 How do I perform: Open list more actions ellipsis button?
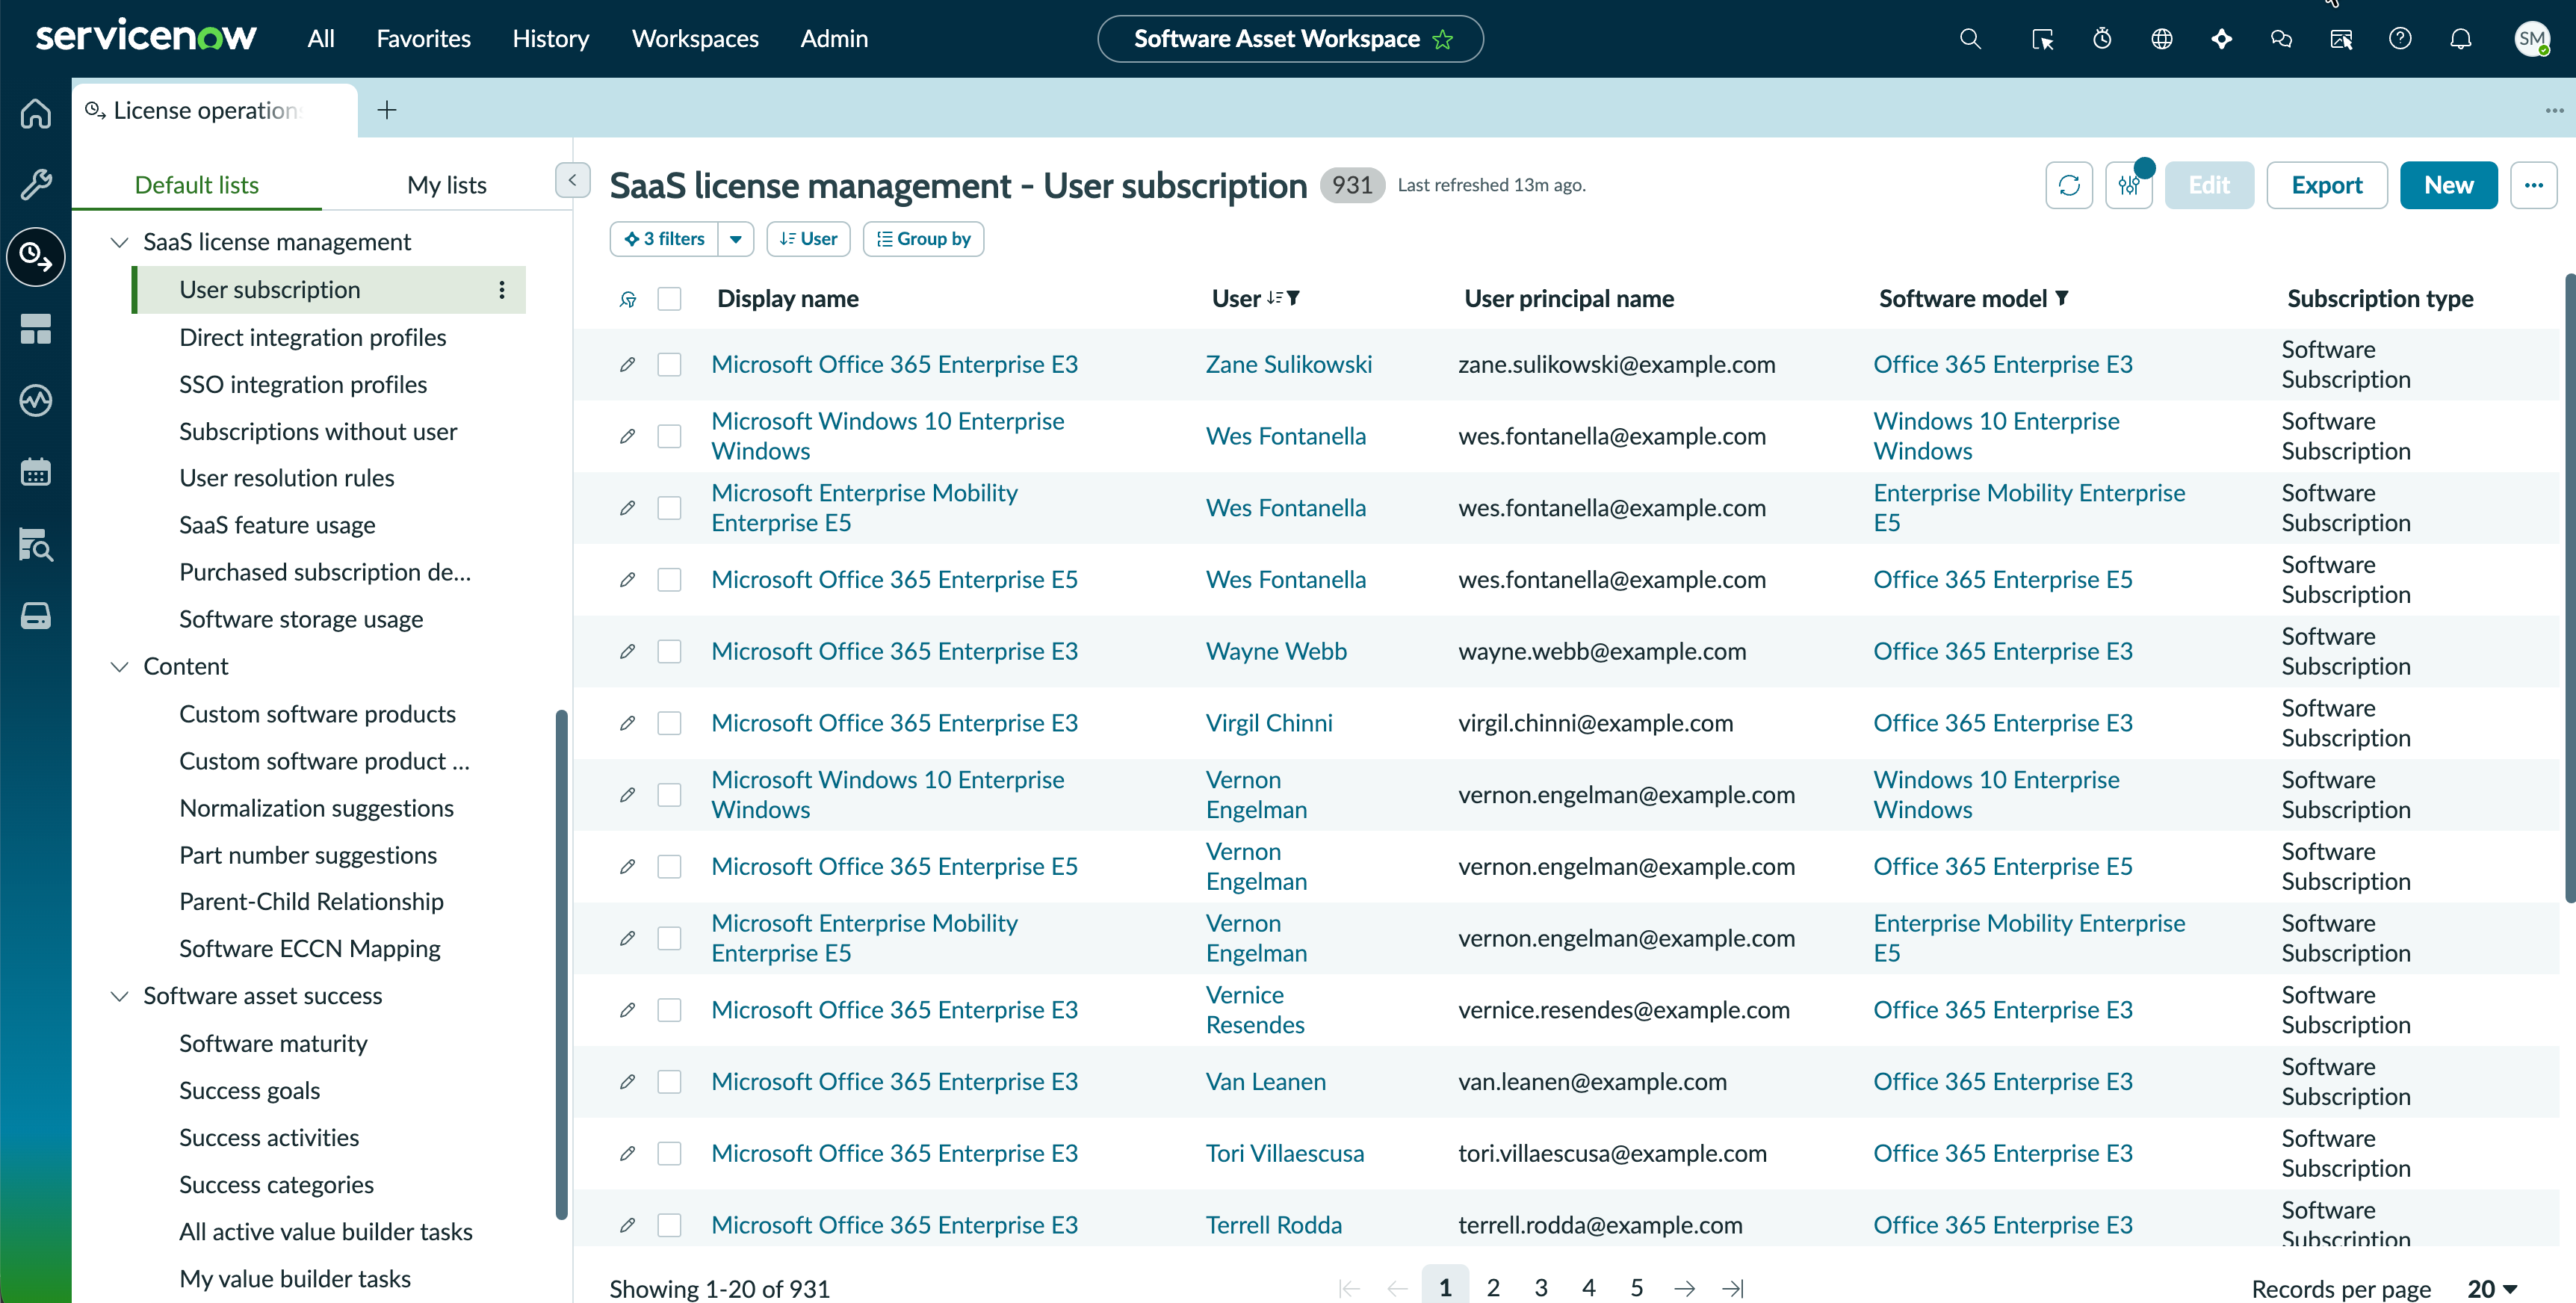(x=2533, y=185)
